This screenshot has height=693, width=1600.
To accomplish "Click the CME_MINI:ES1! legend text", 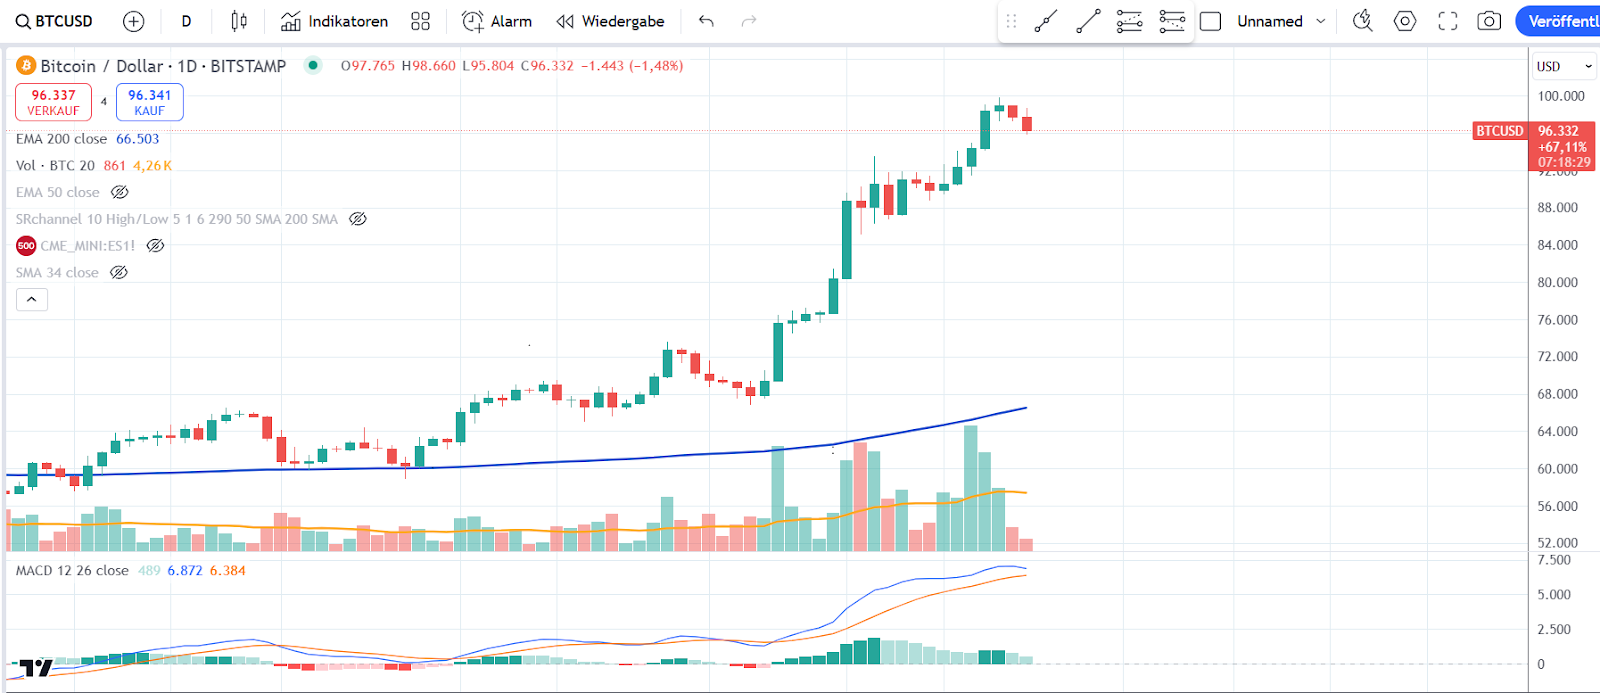I will (x=88, y=245).
